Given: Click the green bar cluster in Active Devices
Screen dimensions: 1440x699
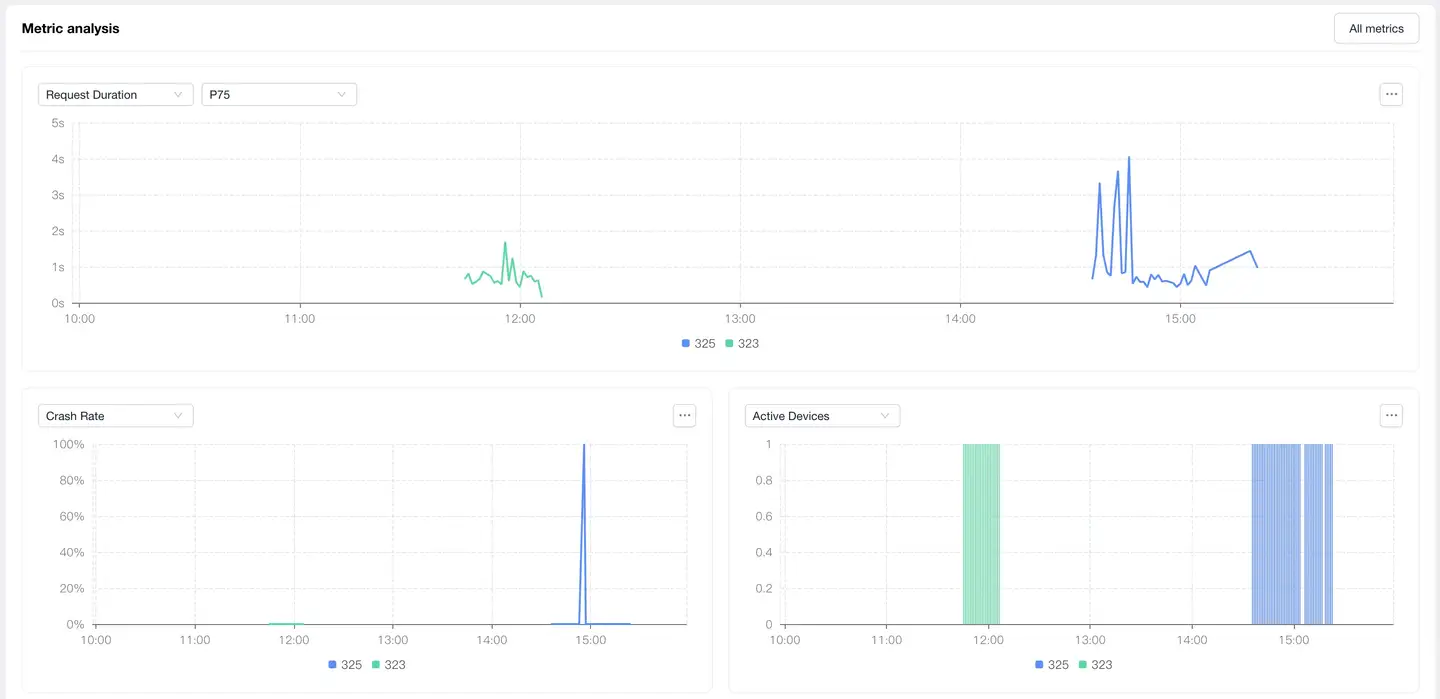Looking at the screenshot, I should (981, 535).
